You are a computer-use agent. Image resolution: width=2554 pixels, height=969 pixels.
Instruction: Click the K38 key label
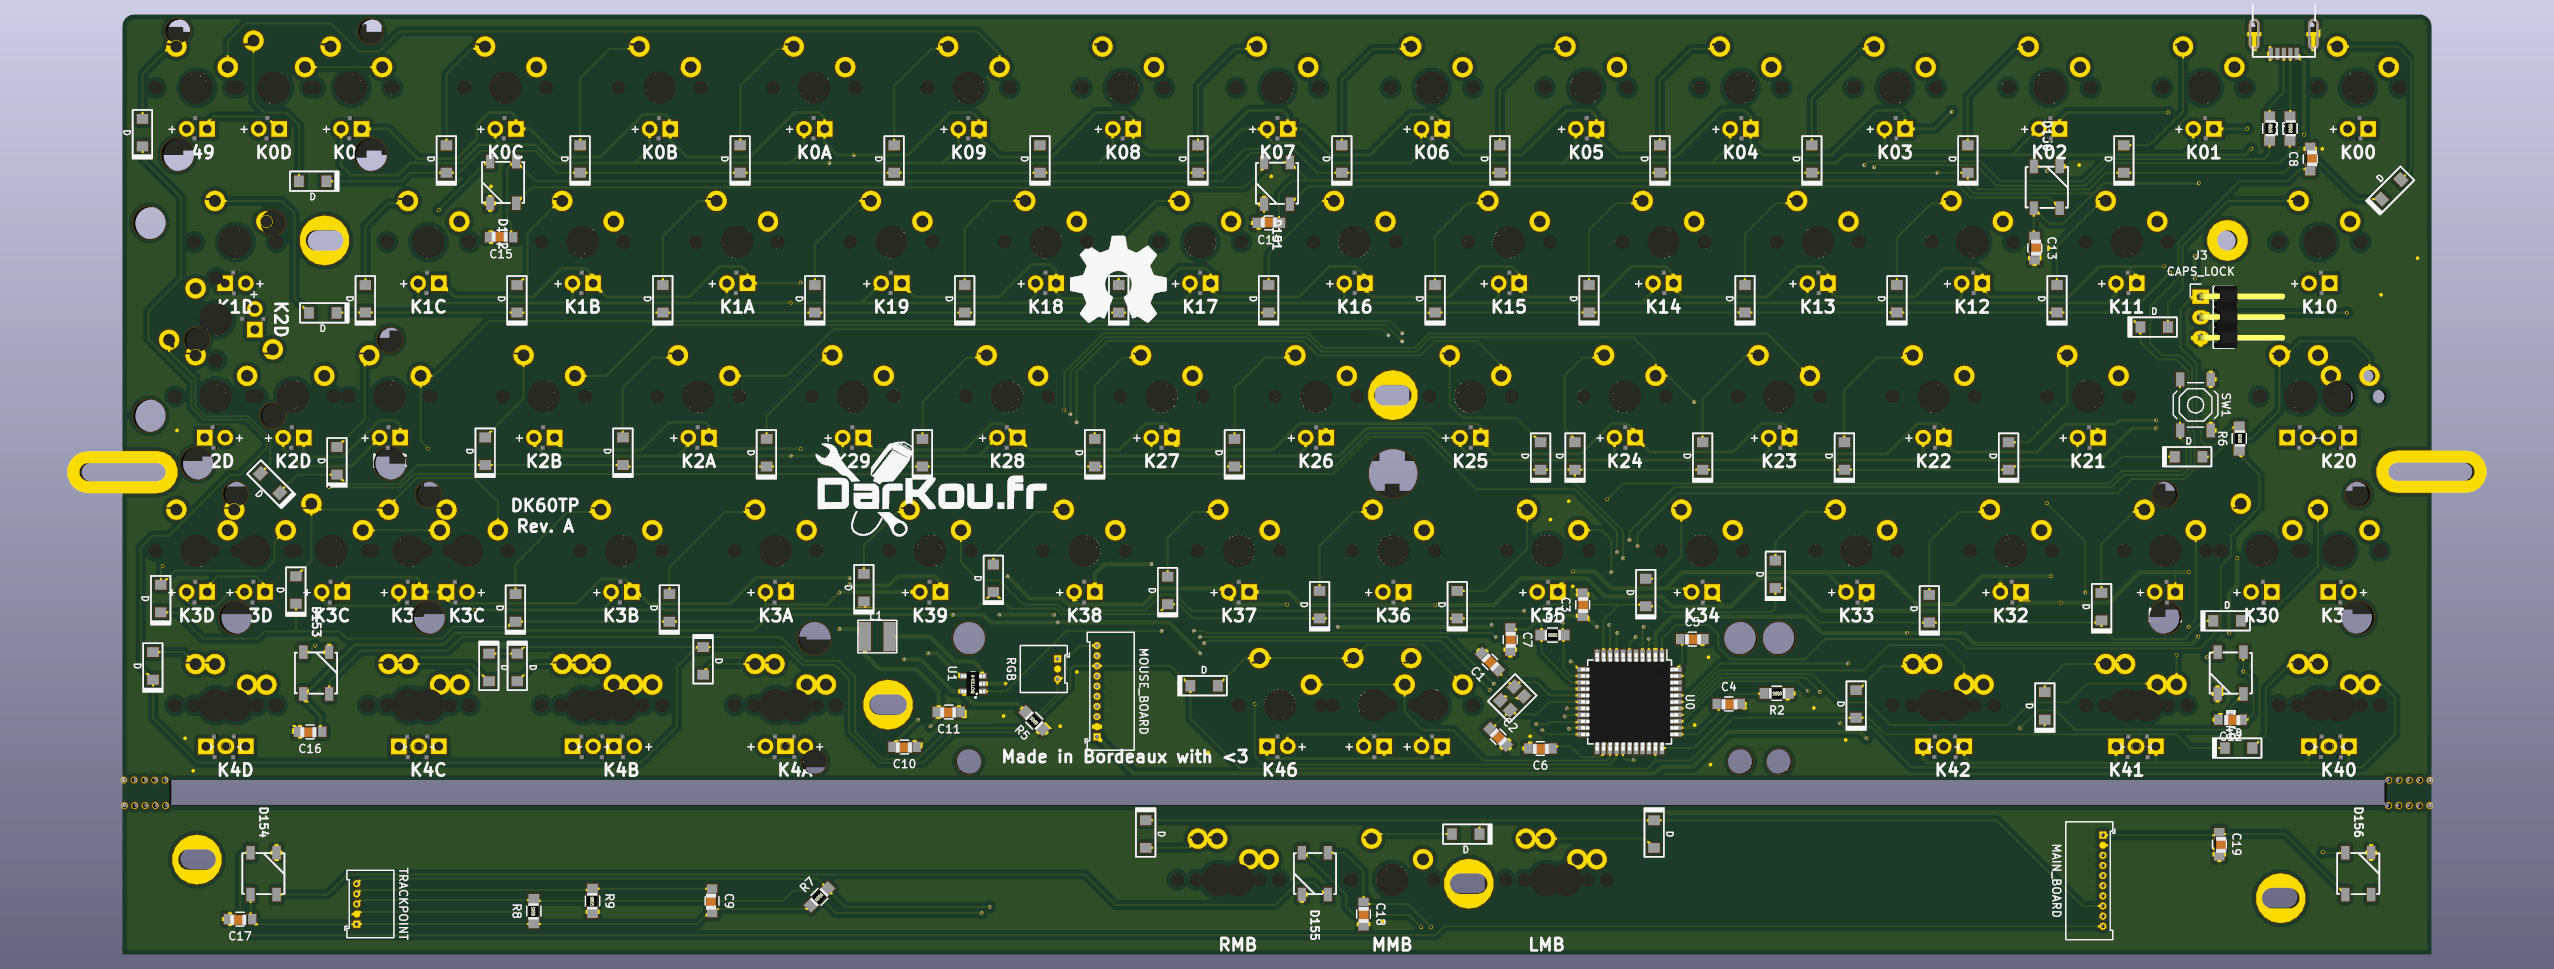(1084, 616)
